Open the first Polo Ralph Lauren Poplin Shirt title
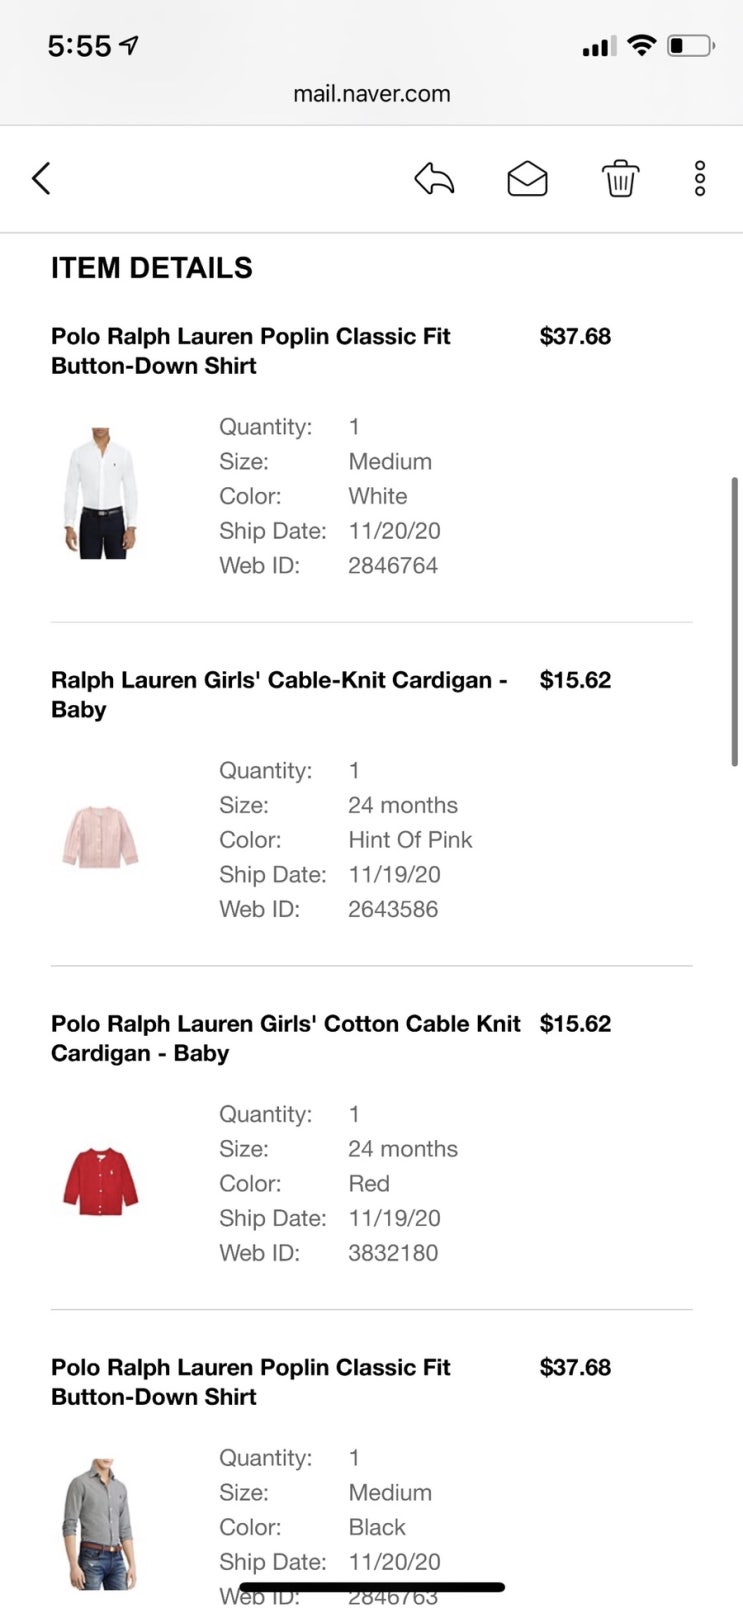The height and width of the screenshot is (1608, 743). (251, 351)
